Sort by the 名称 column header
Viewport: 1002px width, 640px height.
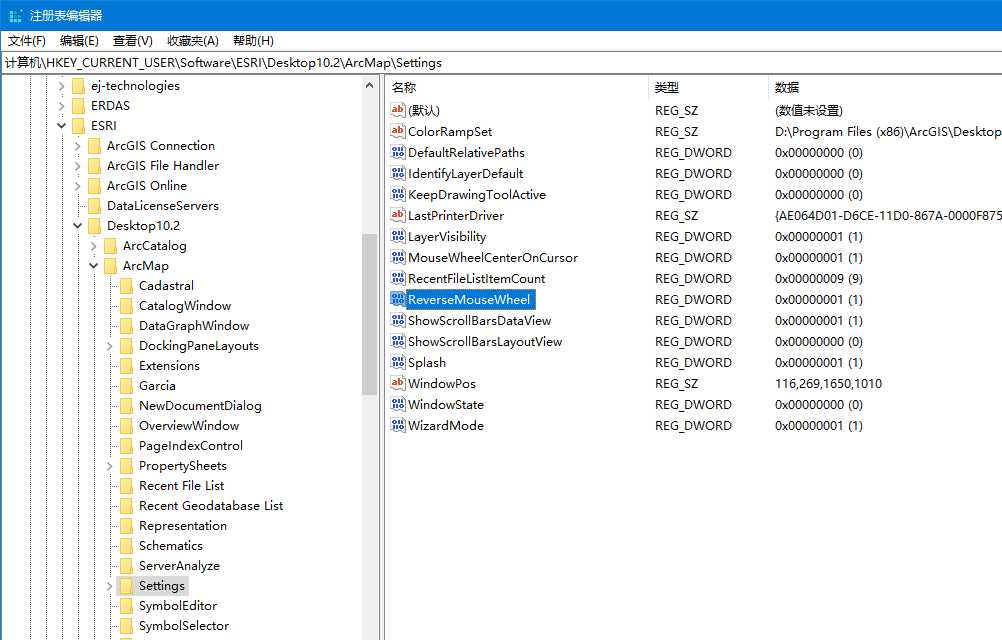pyautogui.click(x=518, y=88)
